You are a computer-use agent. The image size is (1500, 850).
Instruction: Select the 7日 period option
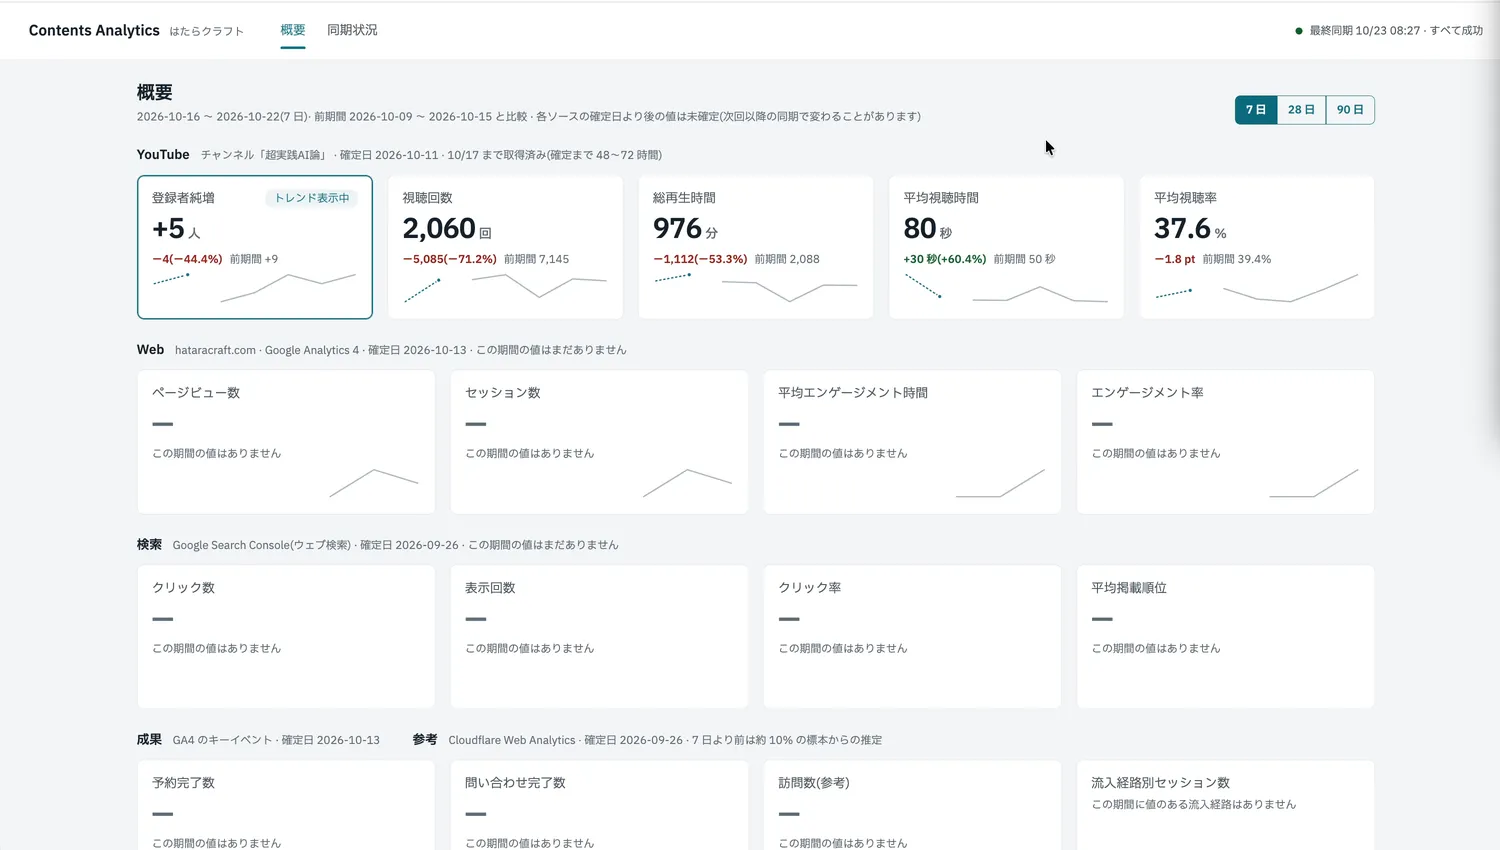(x=1256, y=110)
